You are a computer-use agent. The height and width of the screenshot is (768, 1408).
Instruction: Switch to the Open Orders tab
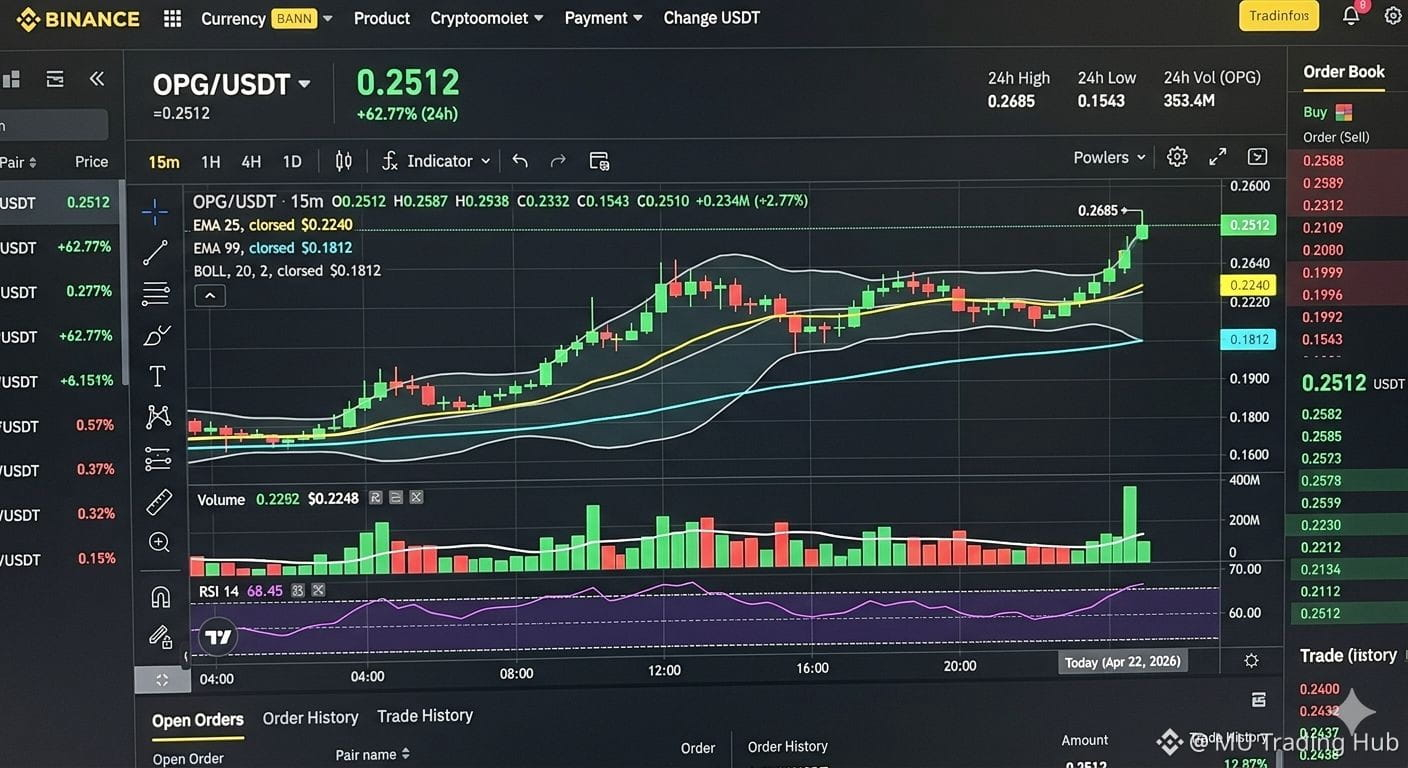tap(198, 720)
